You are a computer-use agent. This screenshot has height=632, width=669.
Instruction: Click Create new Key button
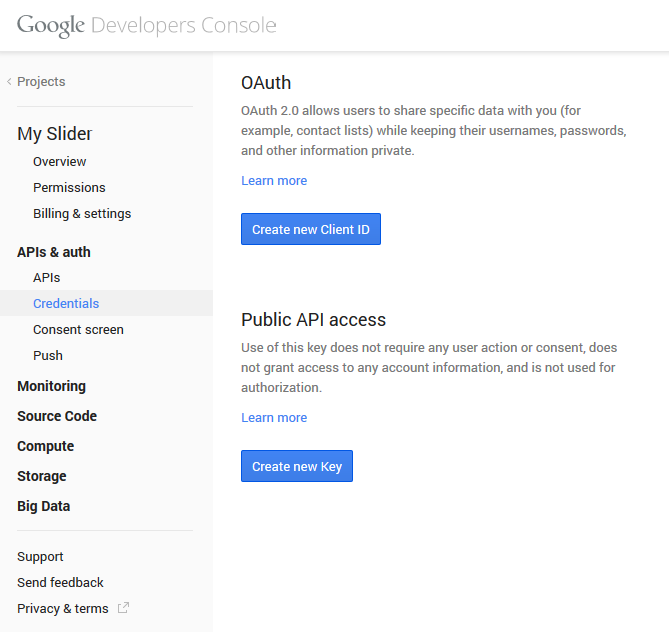[297, 466]
